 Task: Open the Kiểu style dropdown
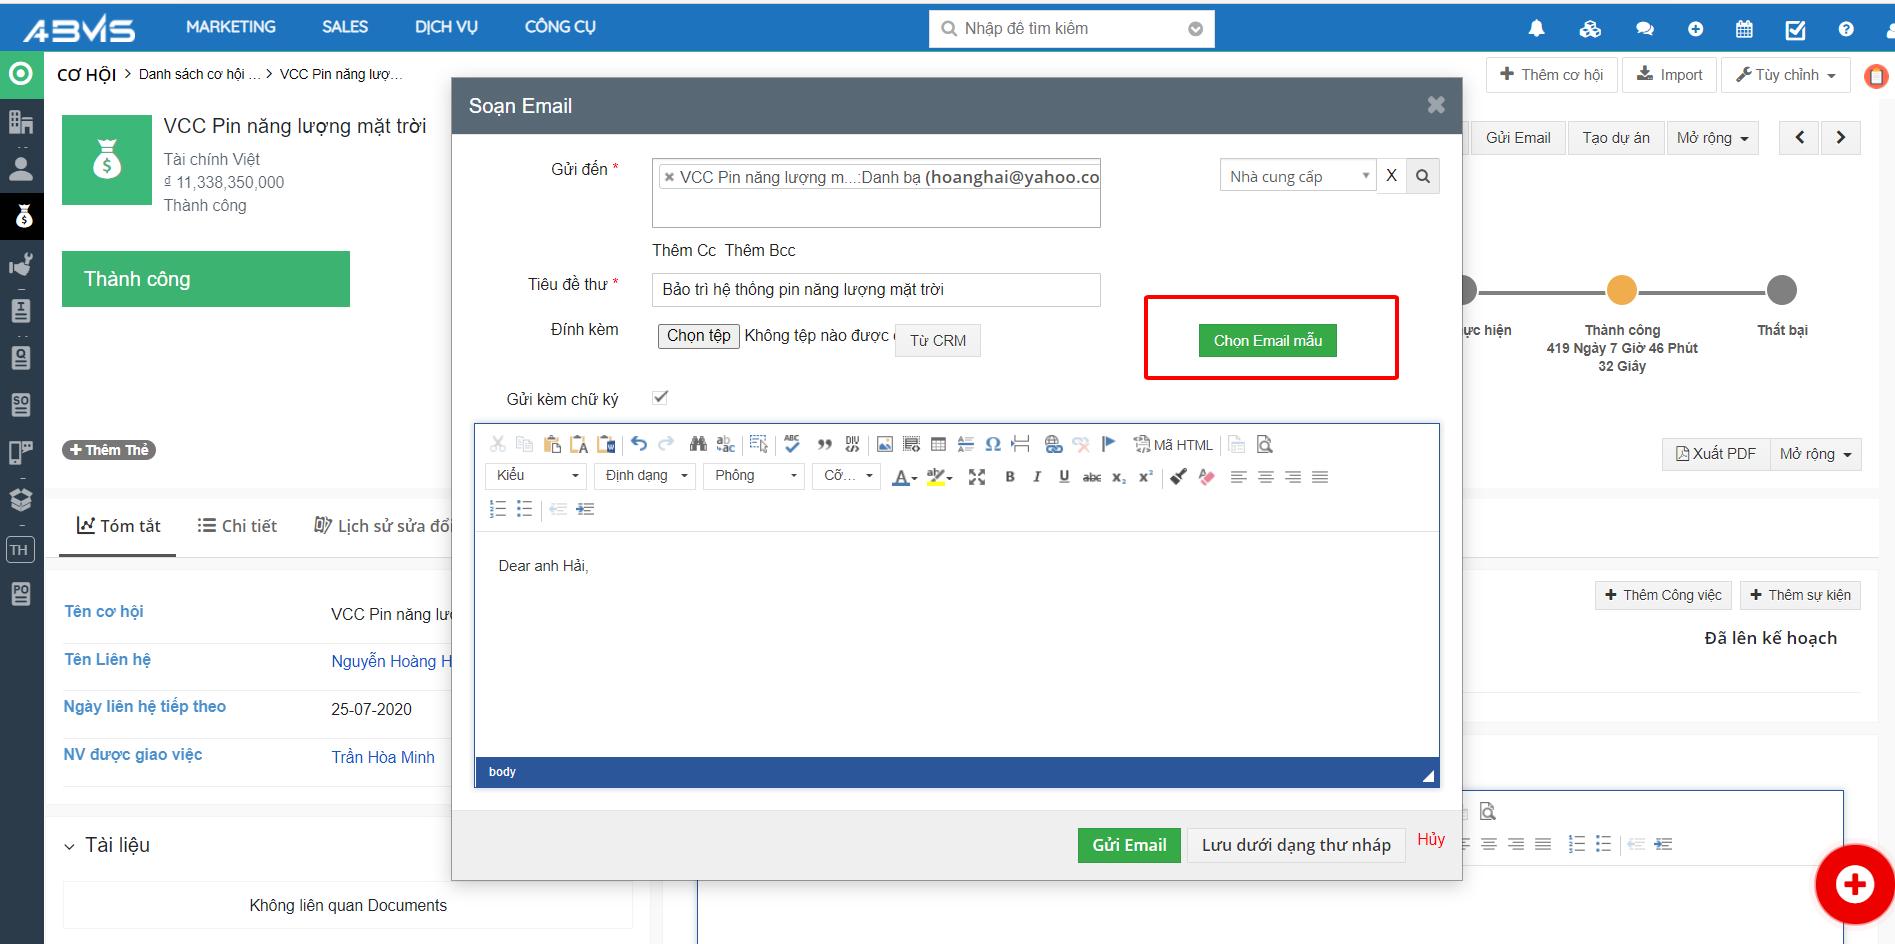tap(537, 476)
